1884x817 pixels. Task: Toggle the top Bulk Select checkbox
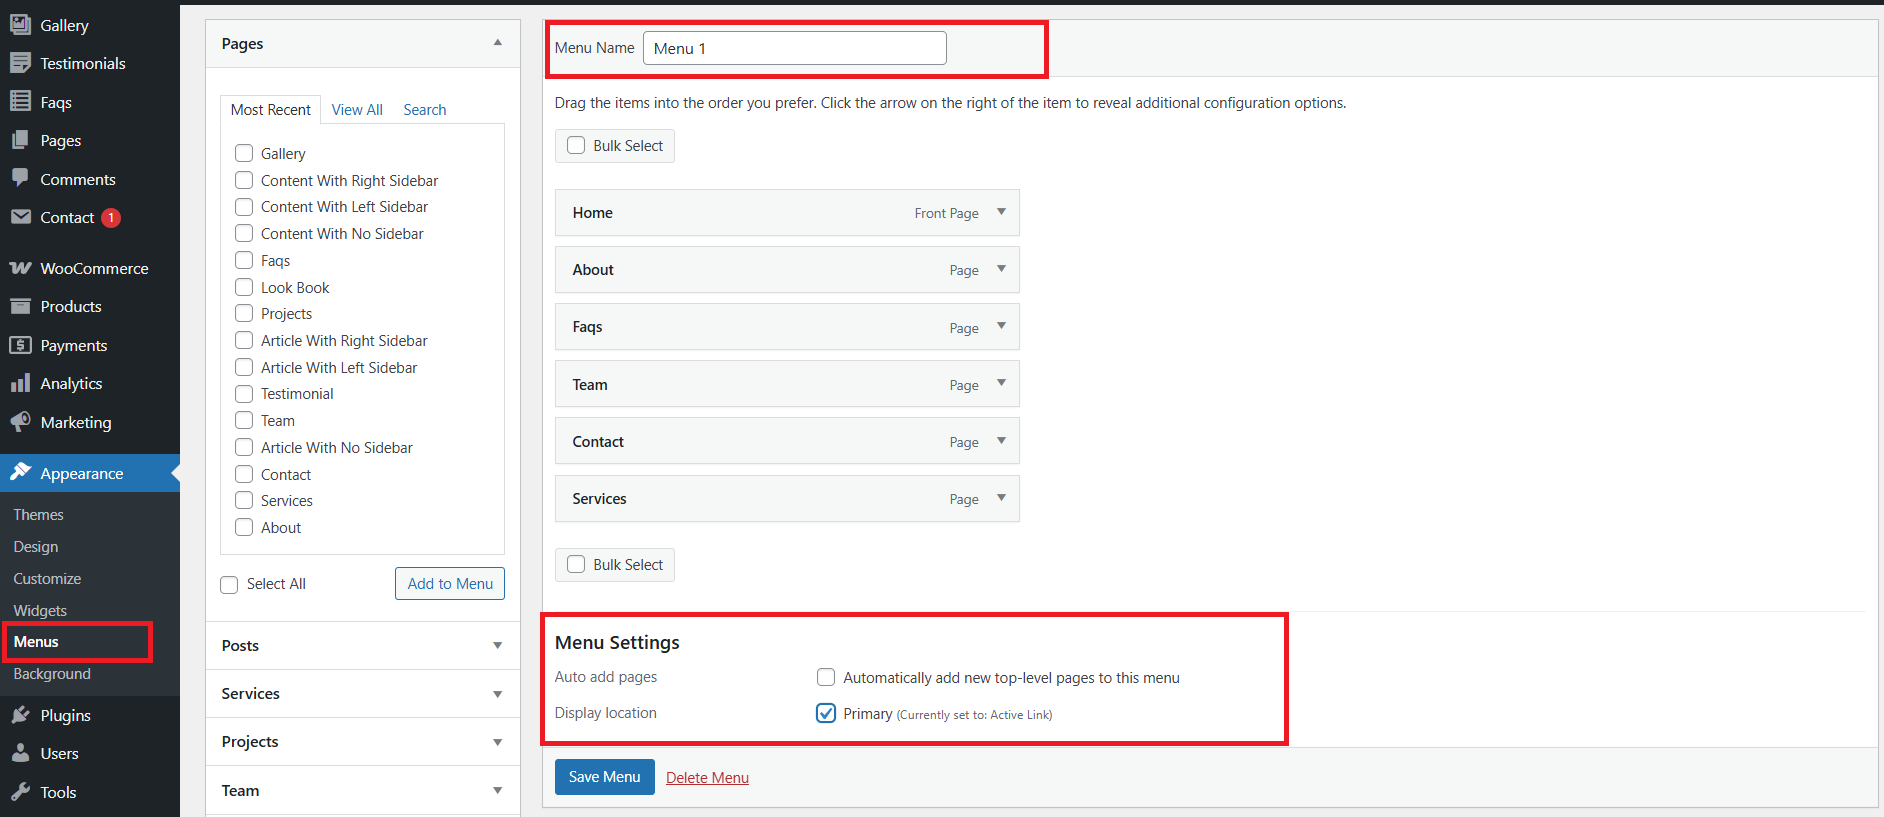tap(576, 145)
